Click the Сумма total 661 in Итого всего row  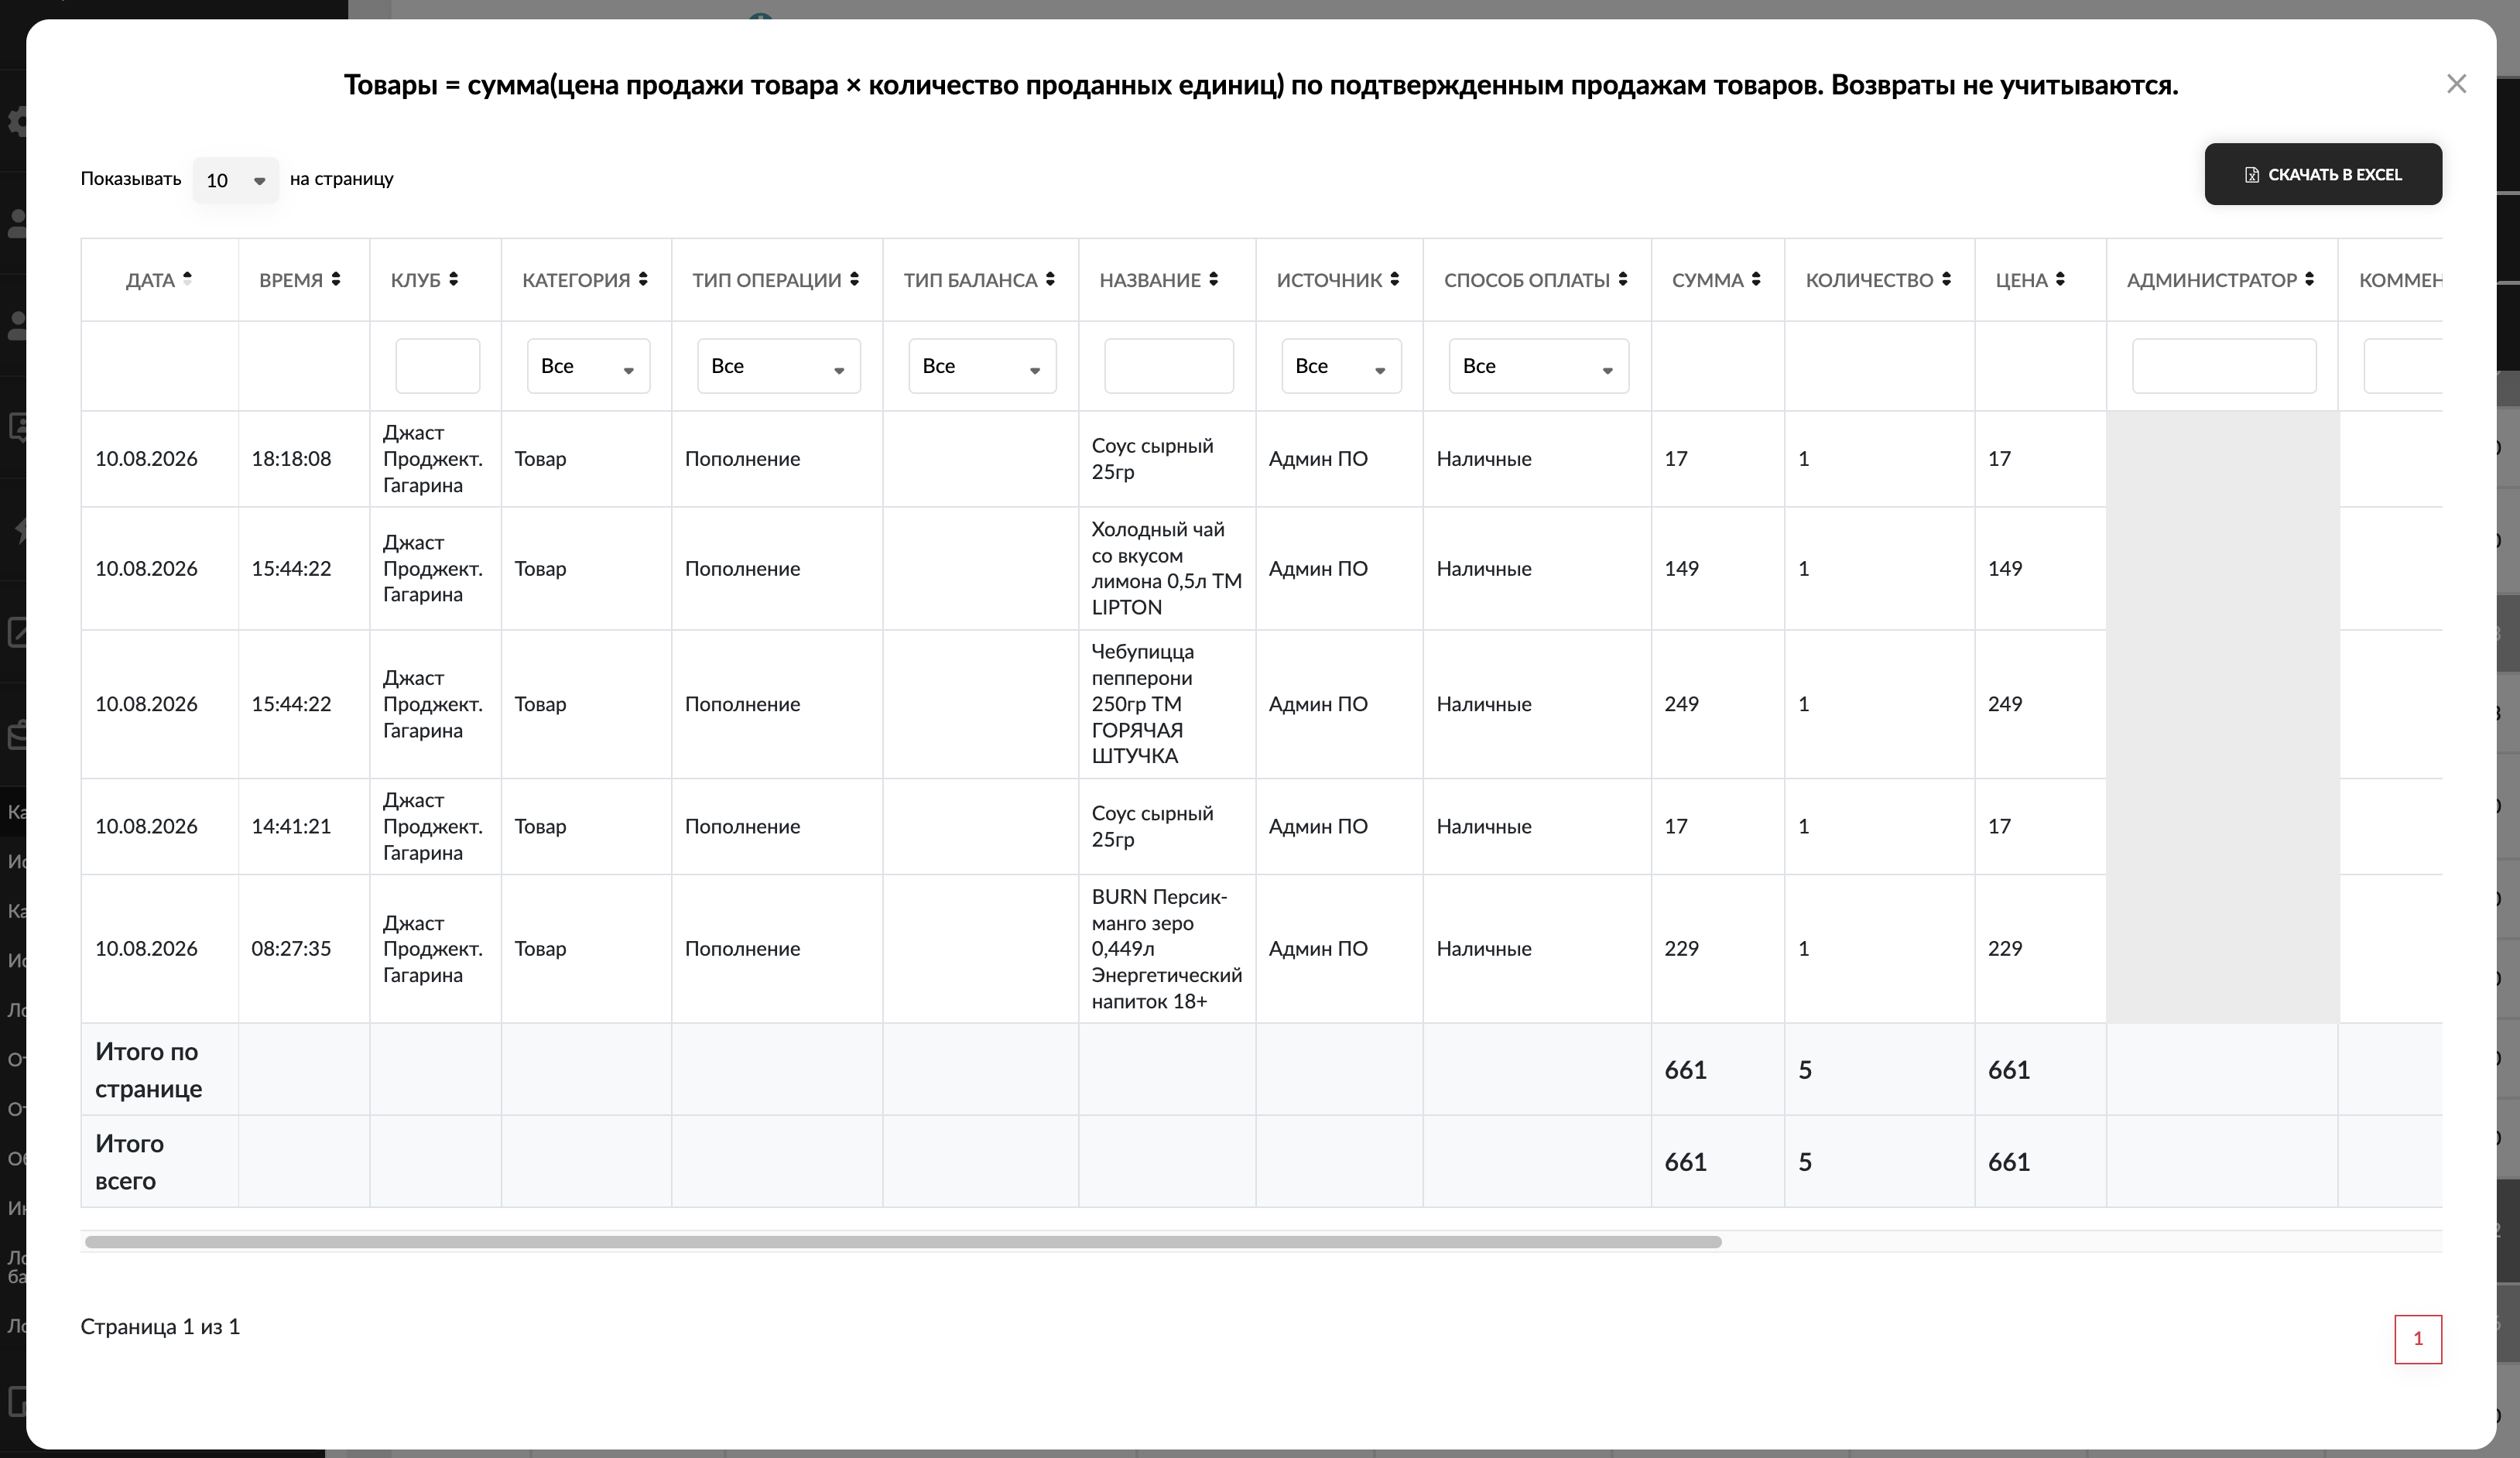[1685, 1162]
